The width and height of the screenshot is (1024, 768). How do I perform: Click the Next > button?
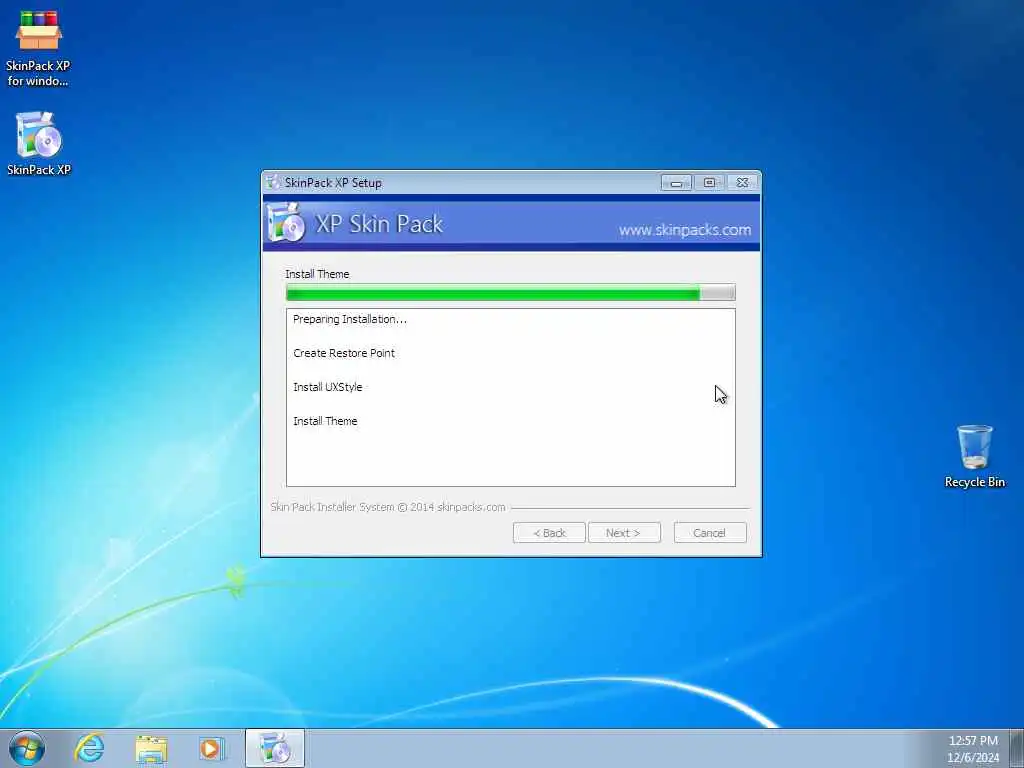pyautogui.click(x=624, y=533)
